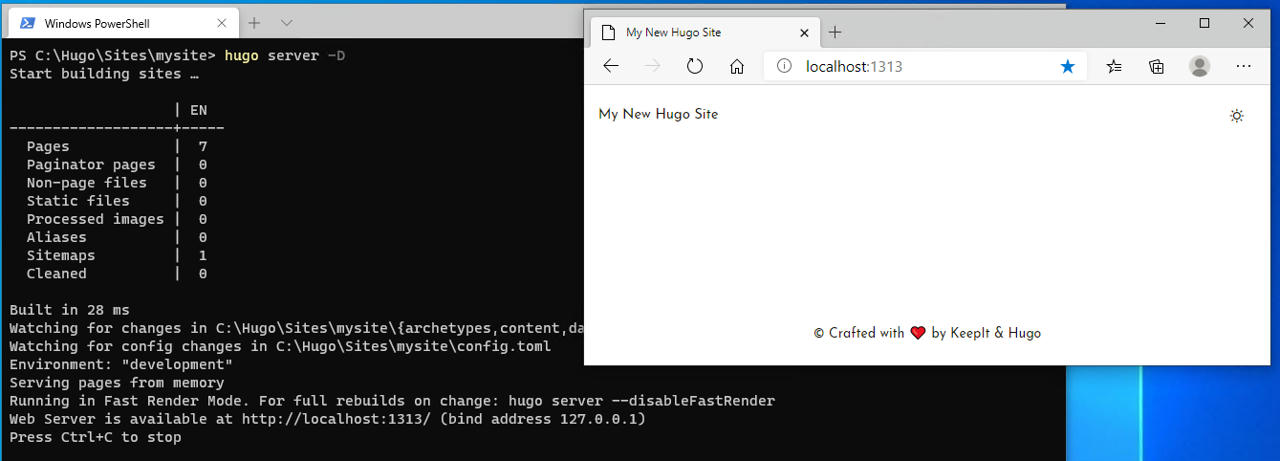The height and width of the screenshot is (461, 1280).
Task: Refresh the localhost page
Action: tap(694, 66)
